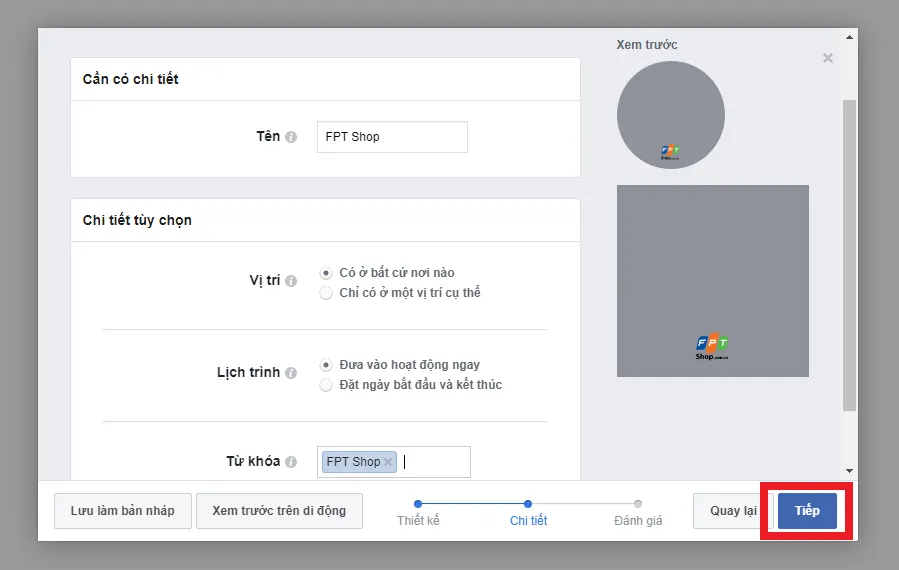Click the 'Chi tiết tùy chọn' heading
Viewport: 899px width, 570px height.
[137, 220]
